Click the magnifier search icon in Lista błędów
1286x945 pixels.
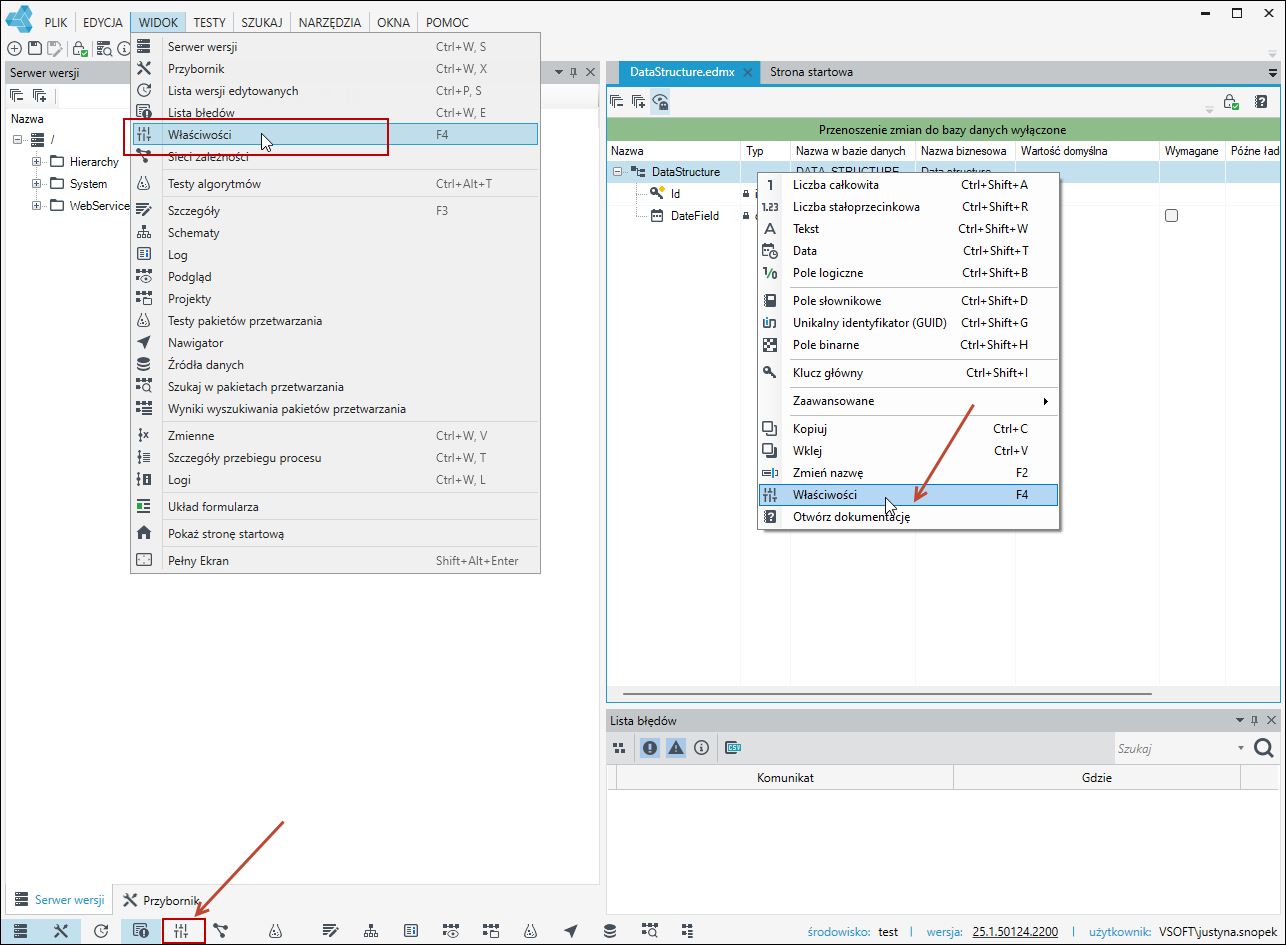click(x=1263, y=748)
